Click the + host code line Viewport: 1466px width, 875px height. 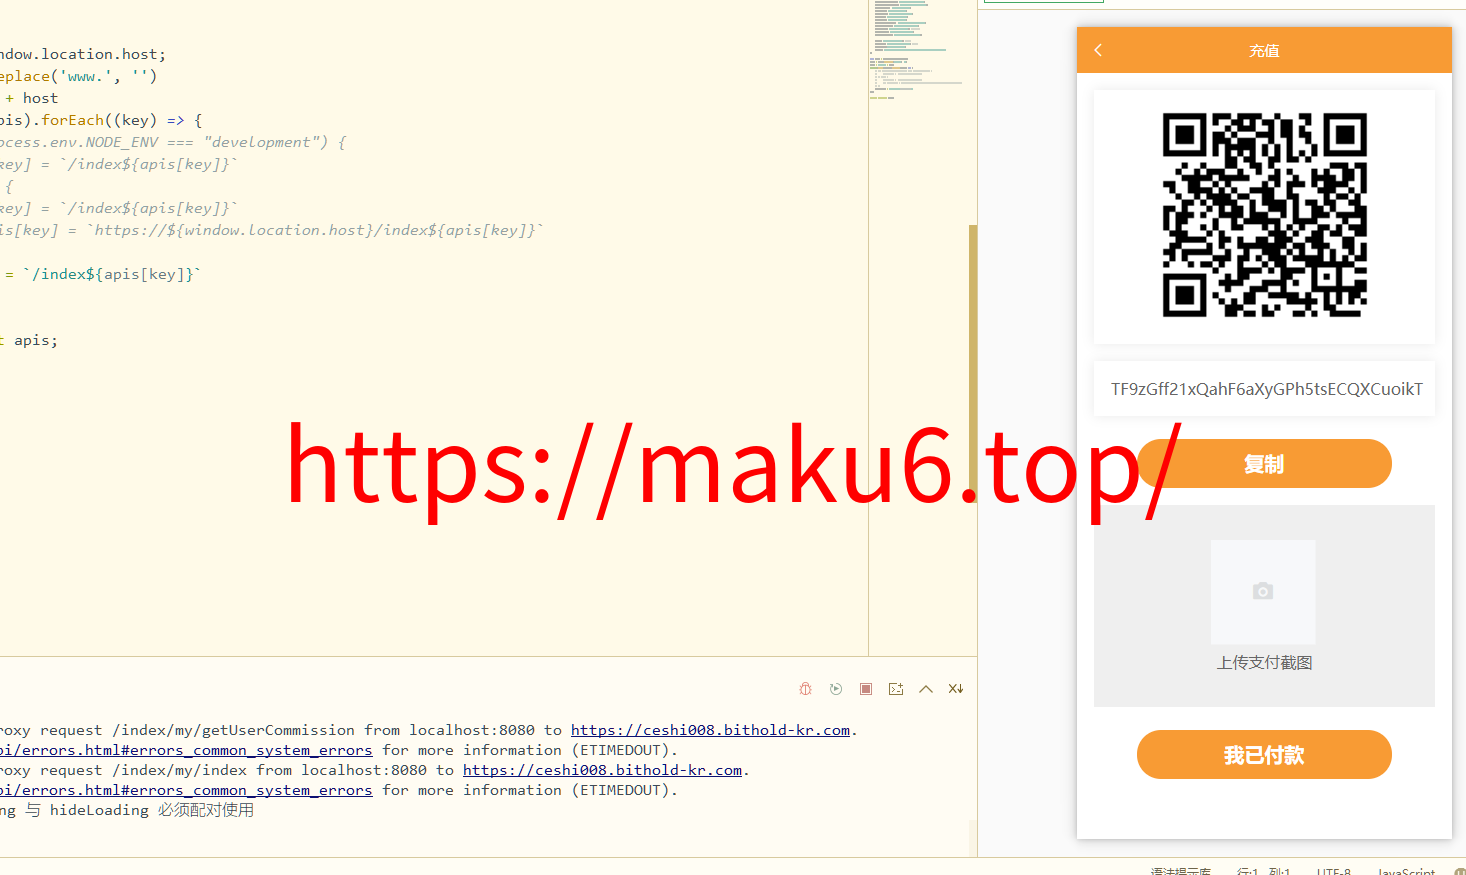(31, 98)
